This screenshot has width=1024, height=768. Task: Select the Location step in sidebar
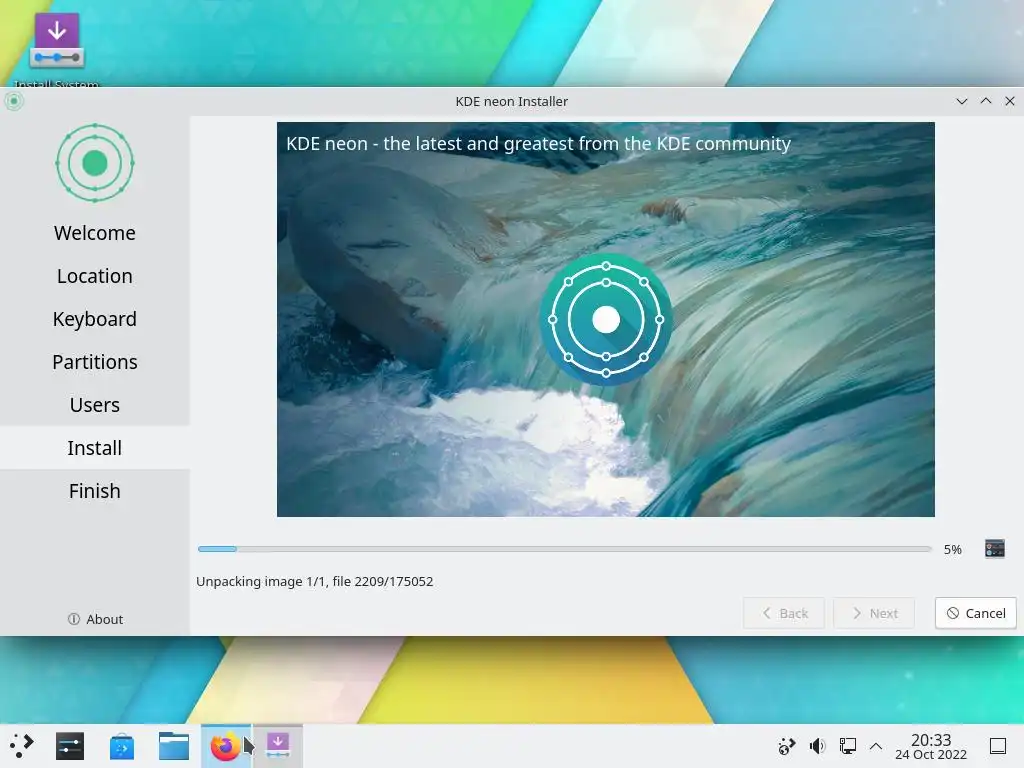tap(95, 276)
